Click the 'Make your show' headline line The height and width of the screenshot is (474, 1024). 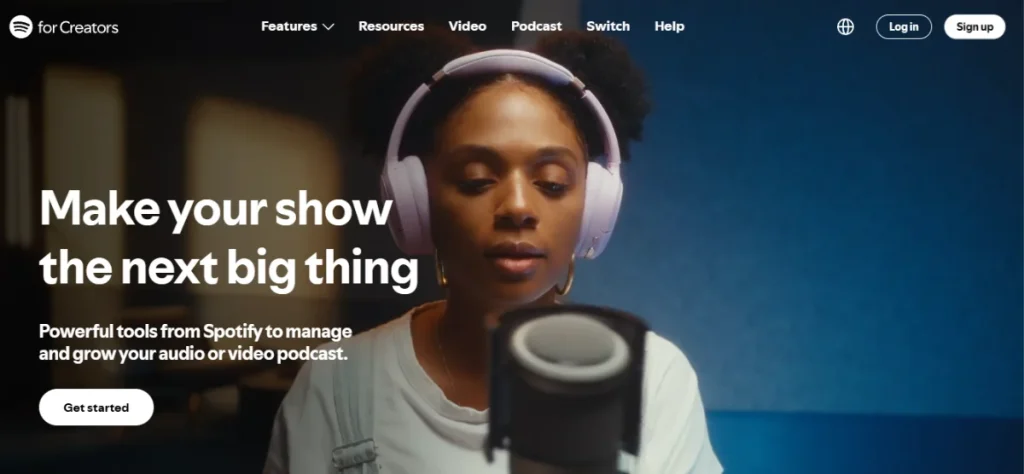[216, 209]
